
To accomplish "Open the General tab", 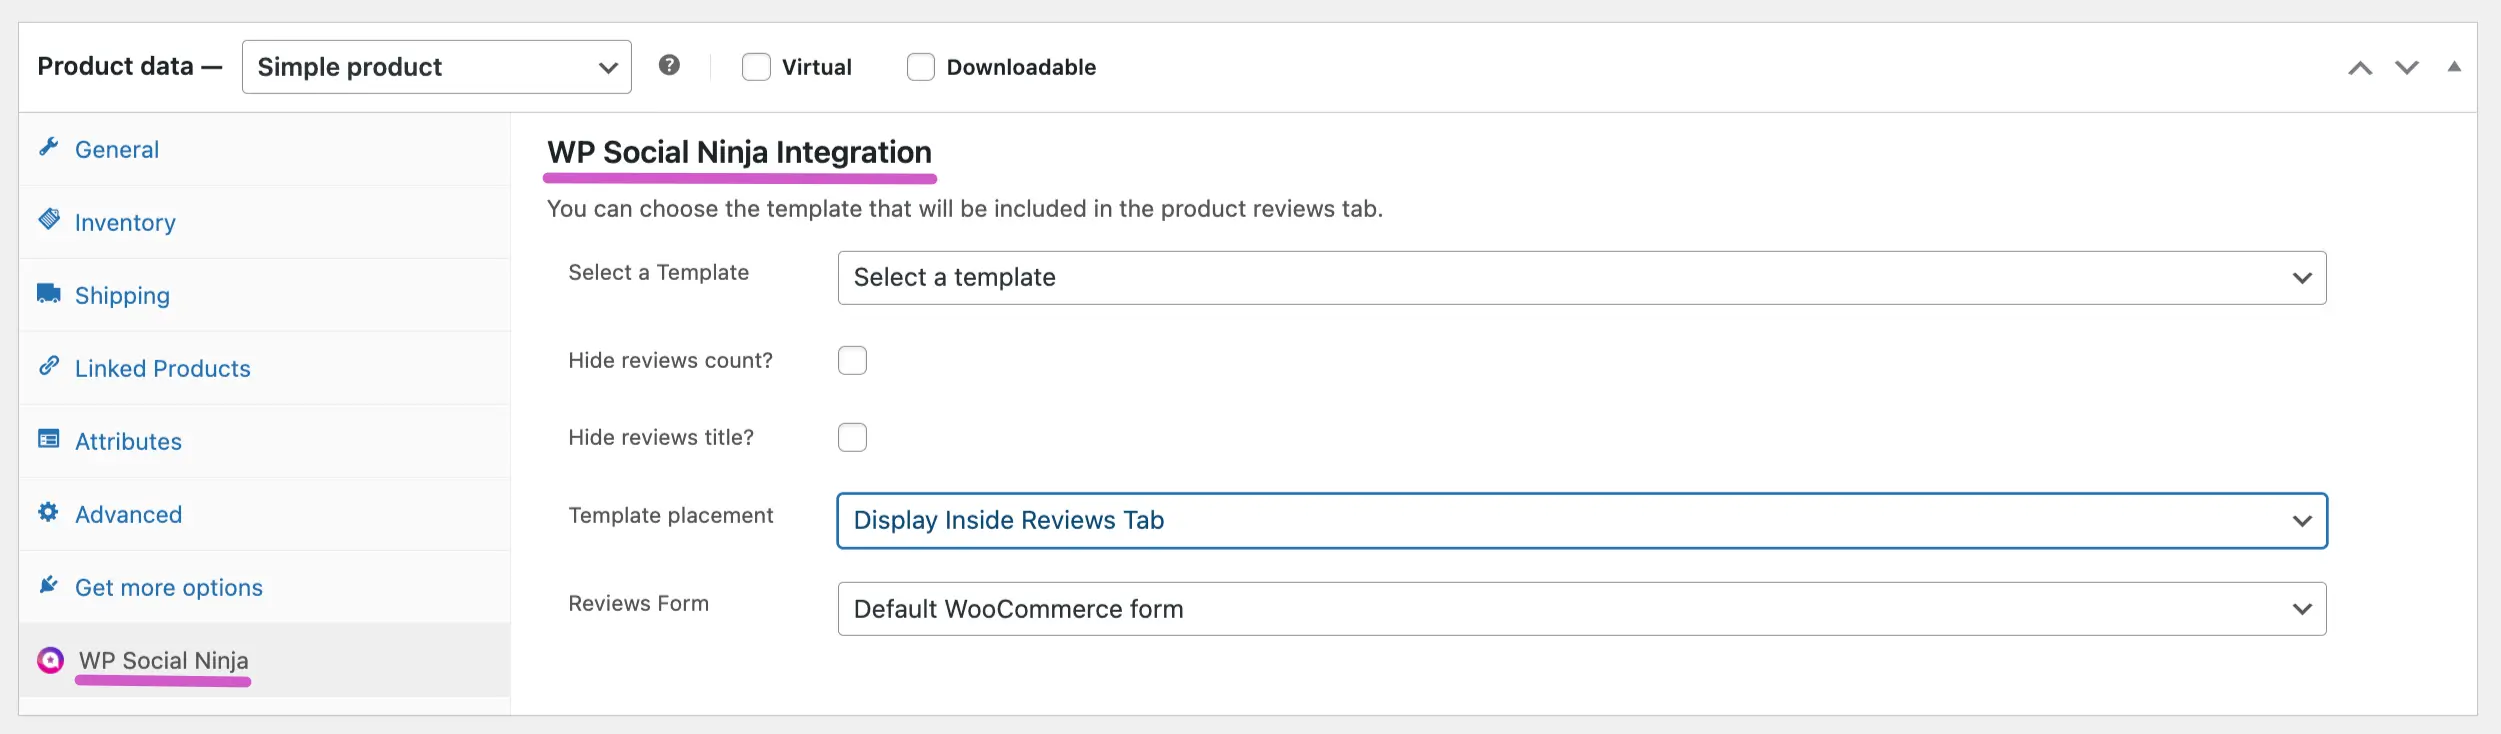I will click(265, 149).
